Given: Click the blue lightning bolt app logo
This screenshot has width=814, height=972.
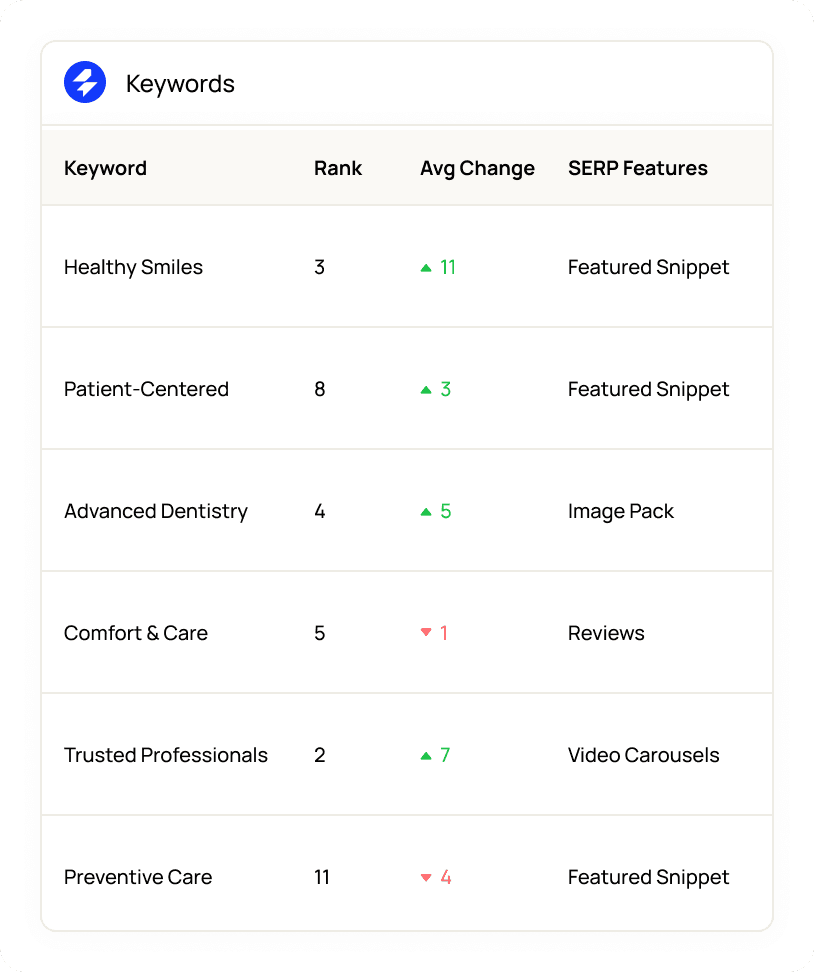Looking at the screenshot, I should (x=85, y=82).
